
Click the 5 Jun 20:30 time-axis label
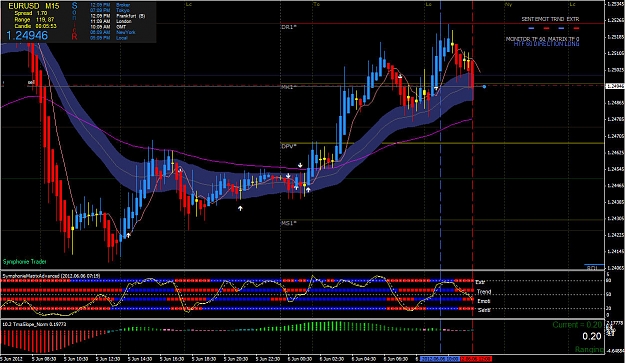(x=236, y=359)
